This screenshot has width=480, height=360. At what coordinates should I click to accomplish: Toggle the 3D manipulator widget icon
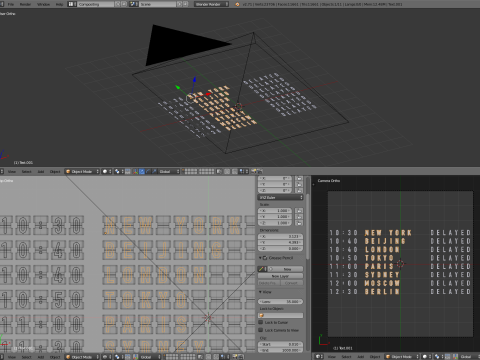coord(136,171)
